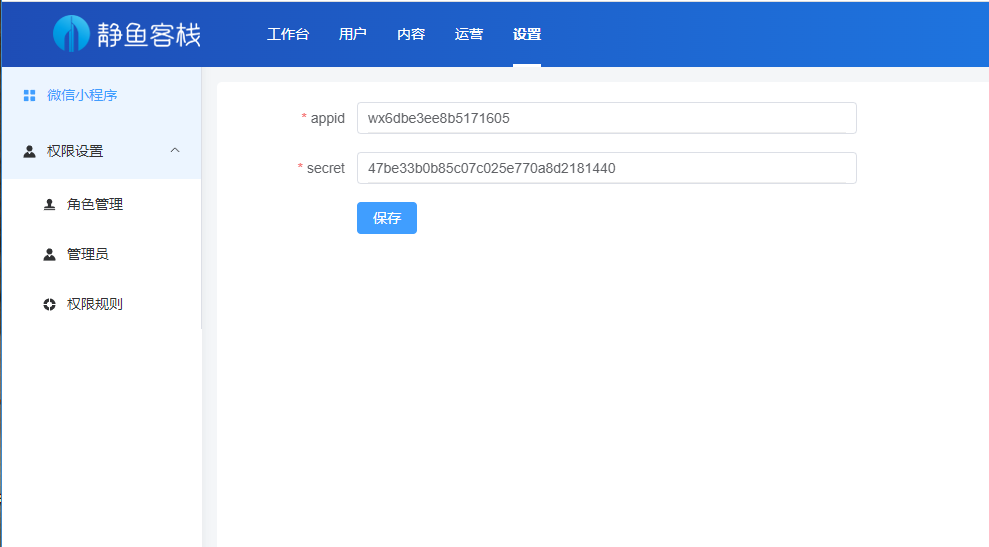Collapse the 权限设置 submenu using its chevron arrow
The height and width of the screenshot is (547, 989).
175,151
